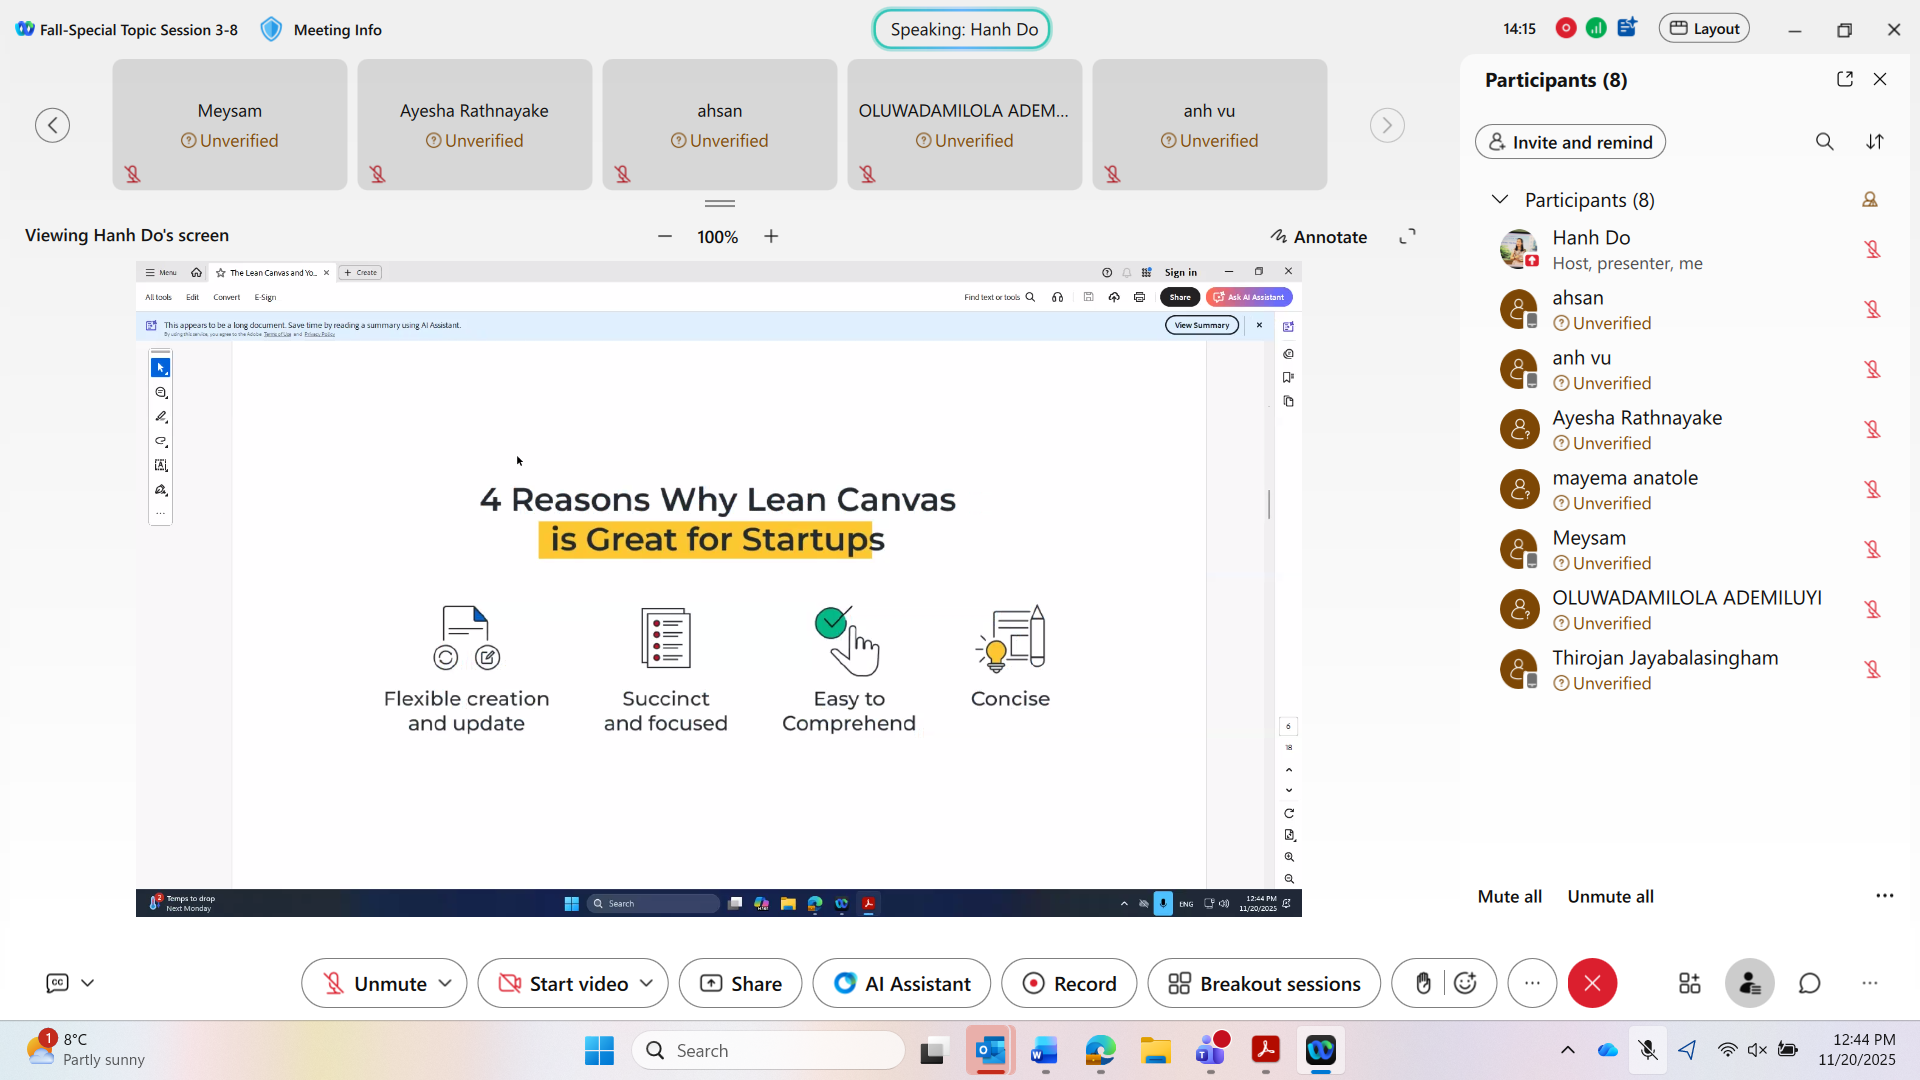
Task: Click the participants panel icon
Action: click(1749, 984)
